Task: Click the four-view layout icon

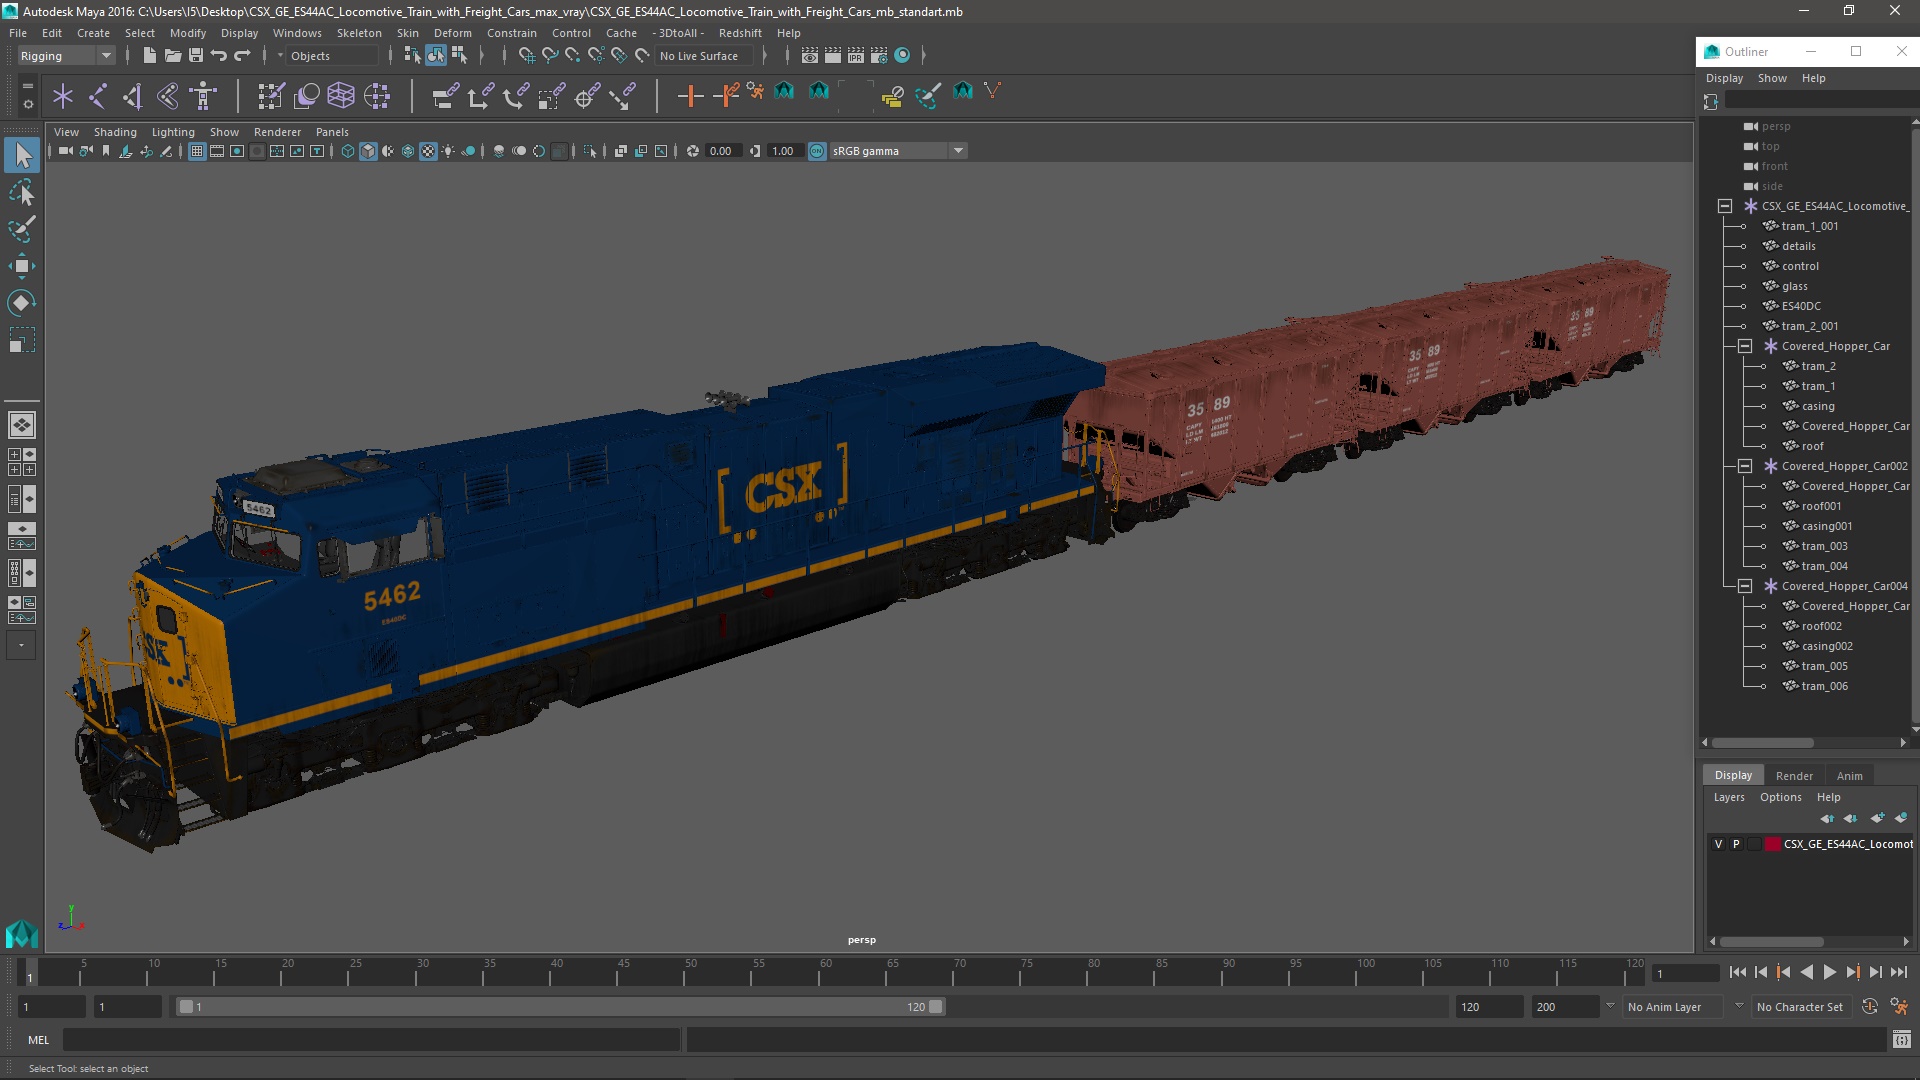Action: (22, 461)
